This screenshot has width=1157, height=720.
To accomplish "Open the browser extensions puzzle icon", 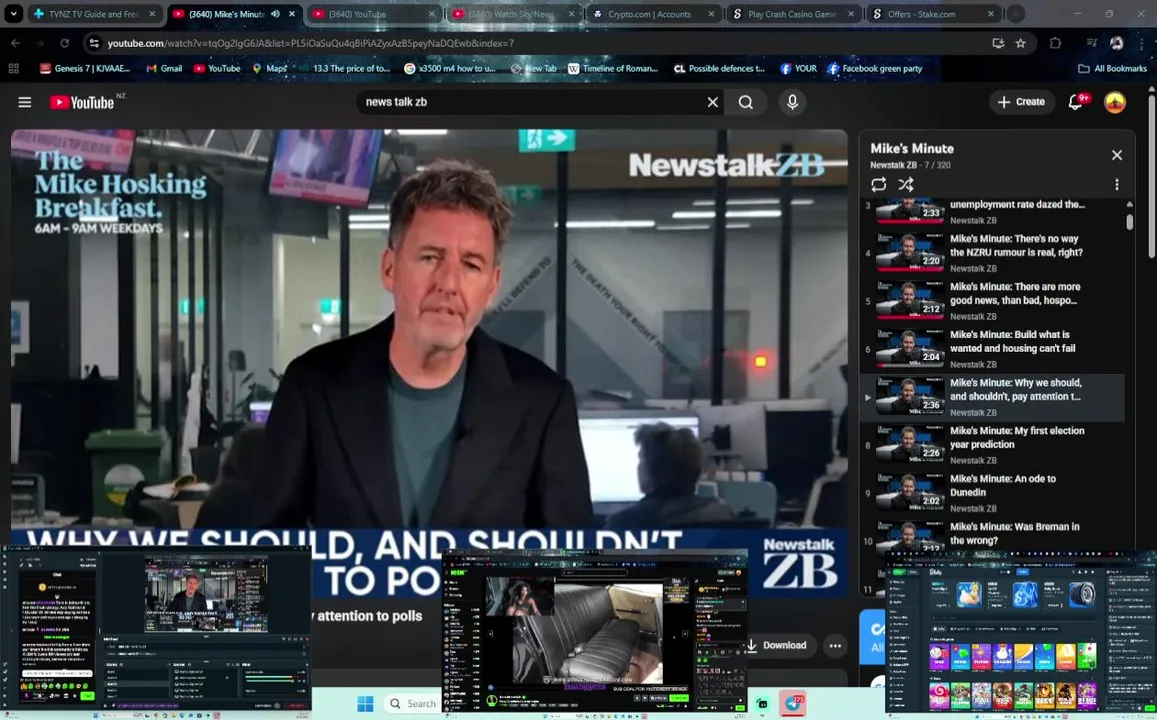I will pyautogui.click(x=1055, y=44).
